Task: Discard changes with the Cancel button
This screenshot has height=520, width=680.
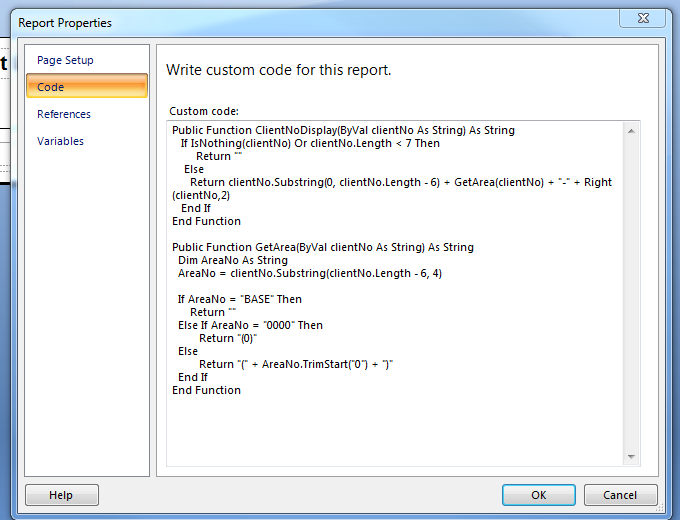Action: point(620,495)
